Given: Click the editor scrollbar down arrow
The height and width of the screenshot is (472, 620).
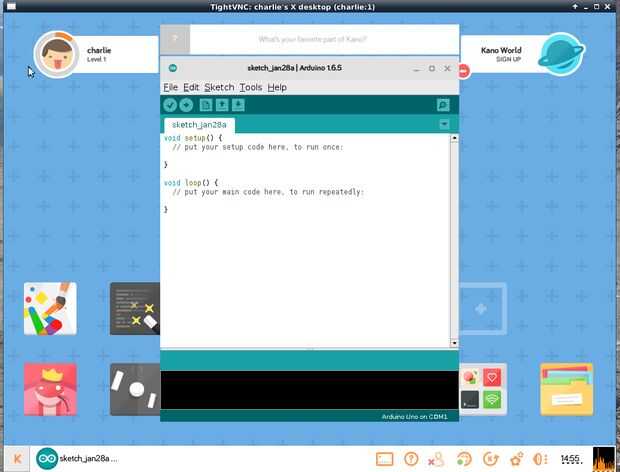Looking at the screenshot, I should coord(454,343).
